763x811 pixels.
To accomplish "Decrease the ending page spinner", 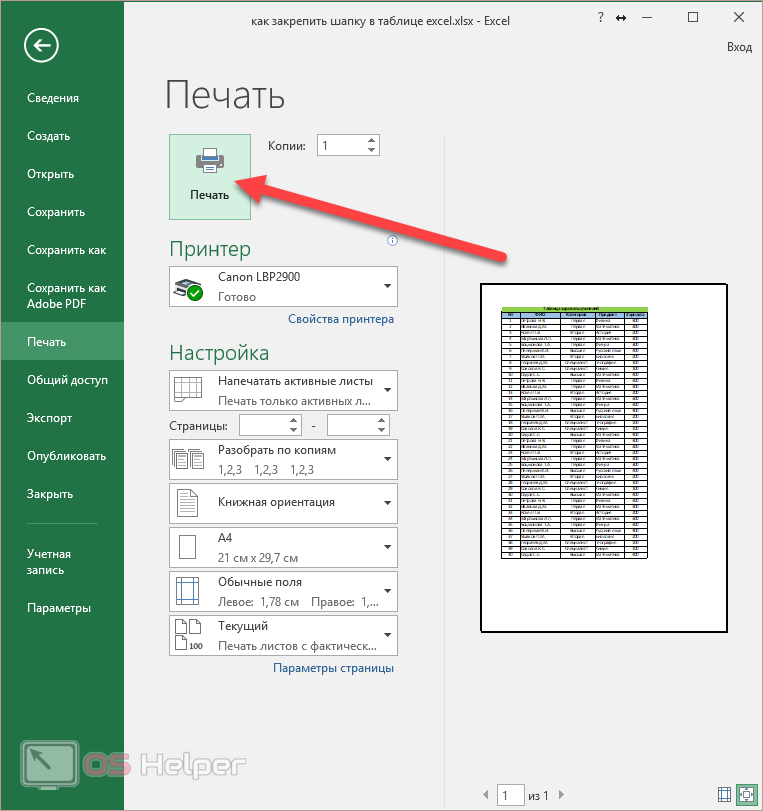I will pyautogui.click(x=381, y=430).
